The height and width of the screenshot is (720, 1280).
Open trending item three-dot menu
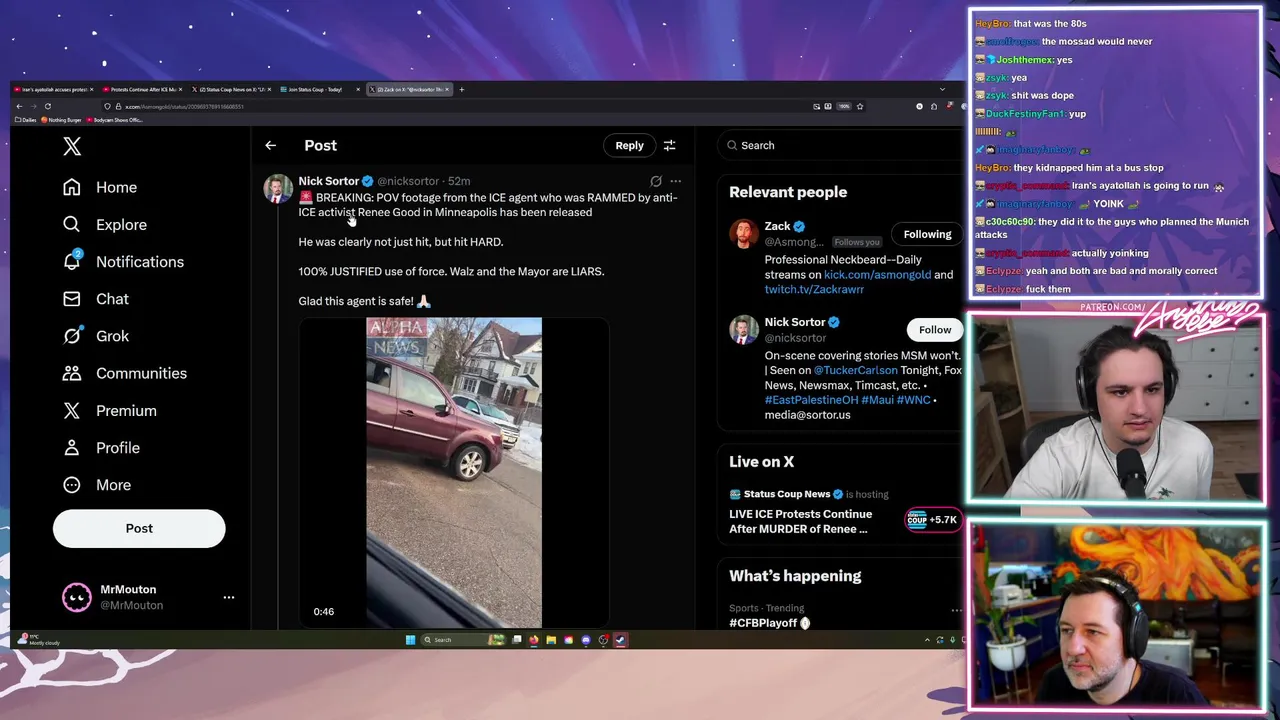[x=956, y=610]
